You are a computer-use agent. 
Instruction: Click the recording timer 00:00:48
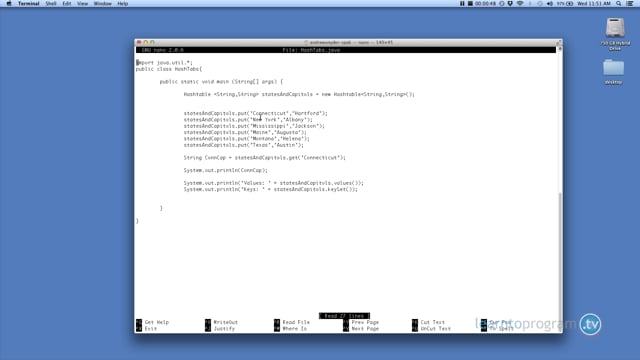pyautogui.click(x=485, y=4)
